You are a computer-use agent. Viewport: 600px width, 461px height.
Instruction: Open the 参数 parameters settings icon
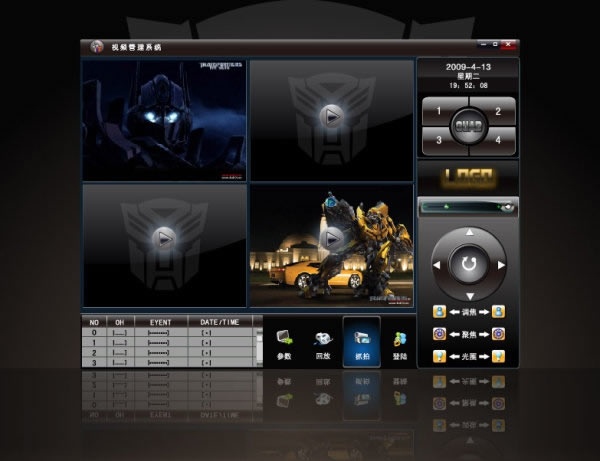click(x=284, y=344)
